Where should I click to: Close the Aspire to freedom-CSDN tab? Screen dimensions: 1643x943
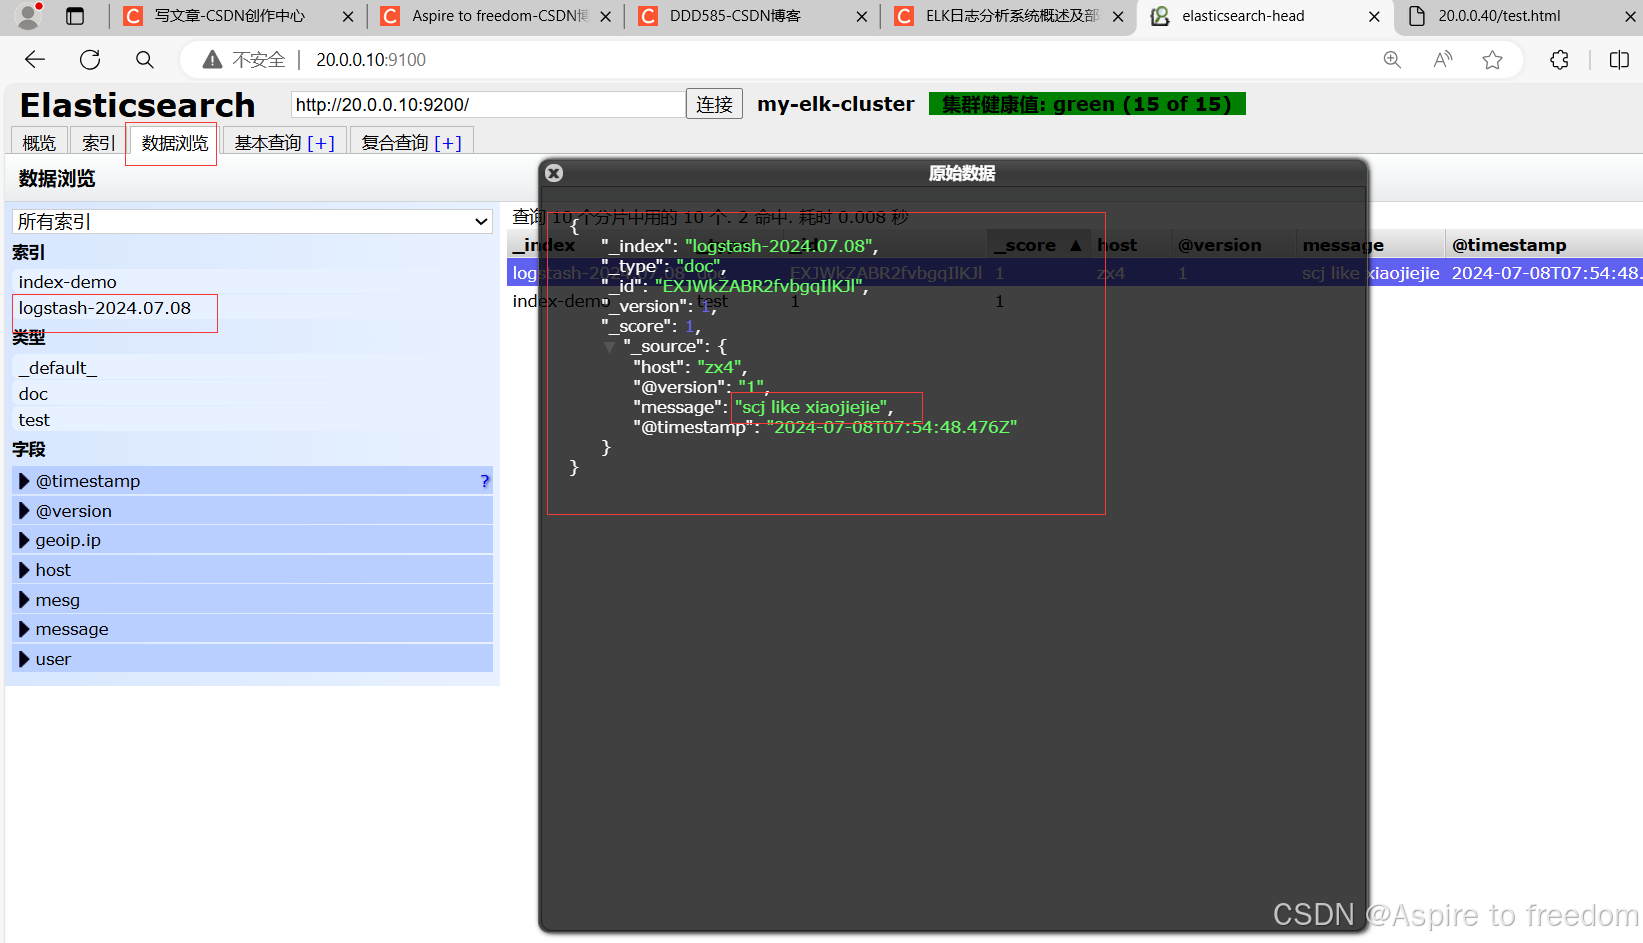tap(606, 17)
